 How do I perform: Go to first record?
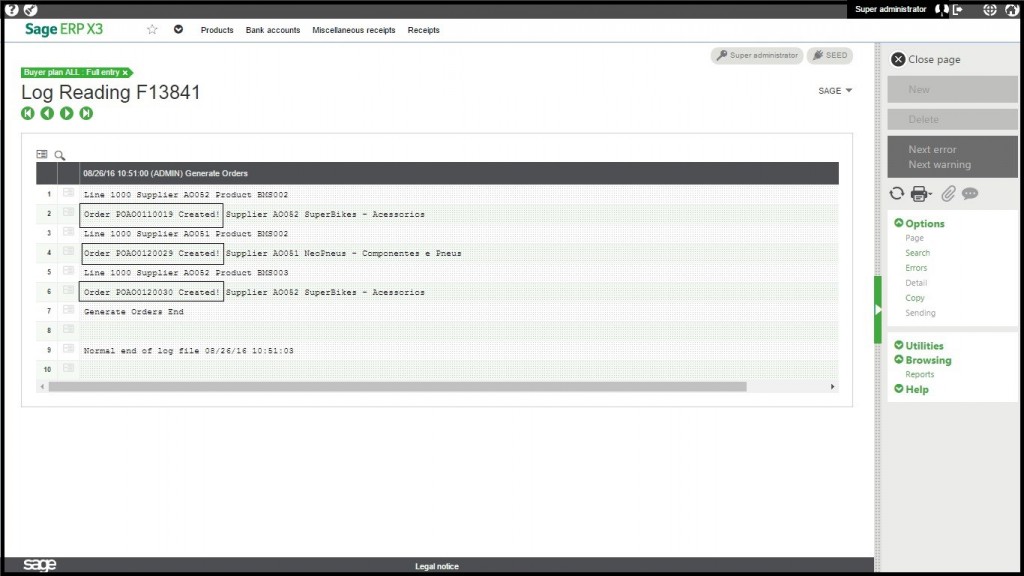click(x=27, y=114)
